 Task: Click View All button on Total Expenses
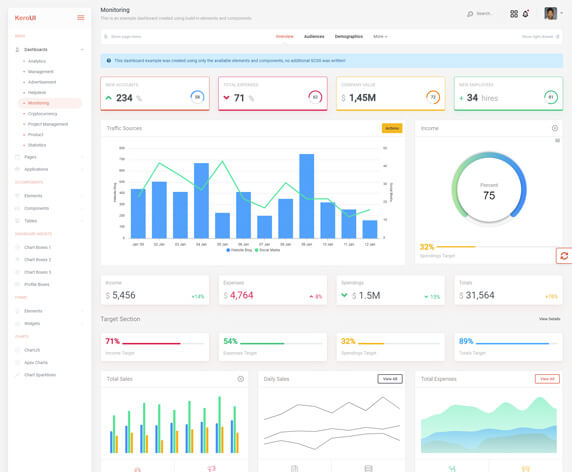pyautogui.click(x=547, y=379)
